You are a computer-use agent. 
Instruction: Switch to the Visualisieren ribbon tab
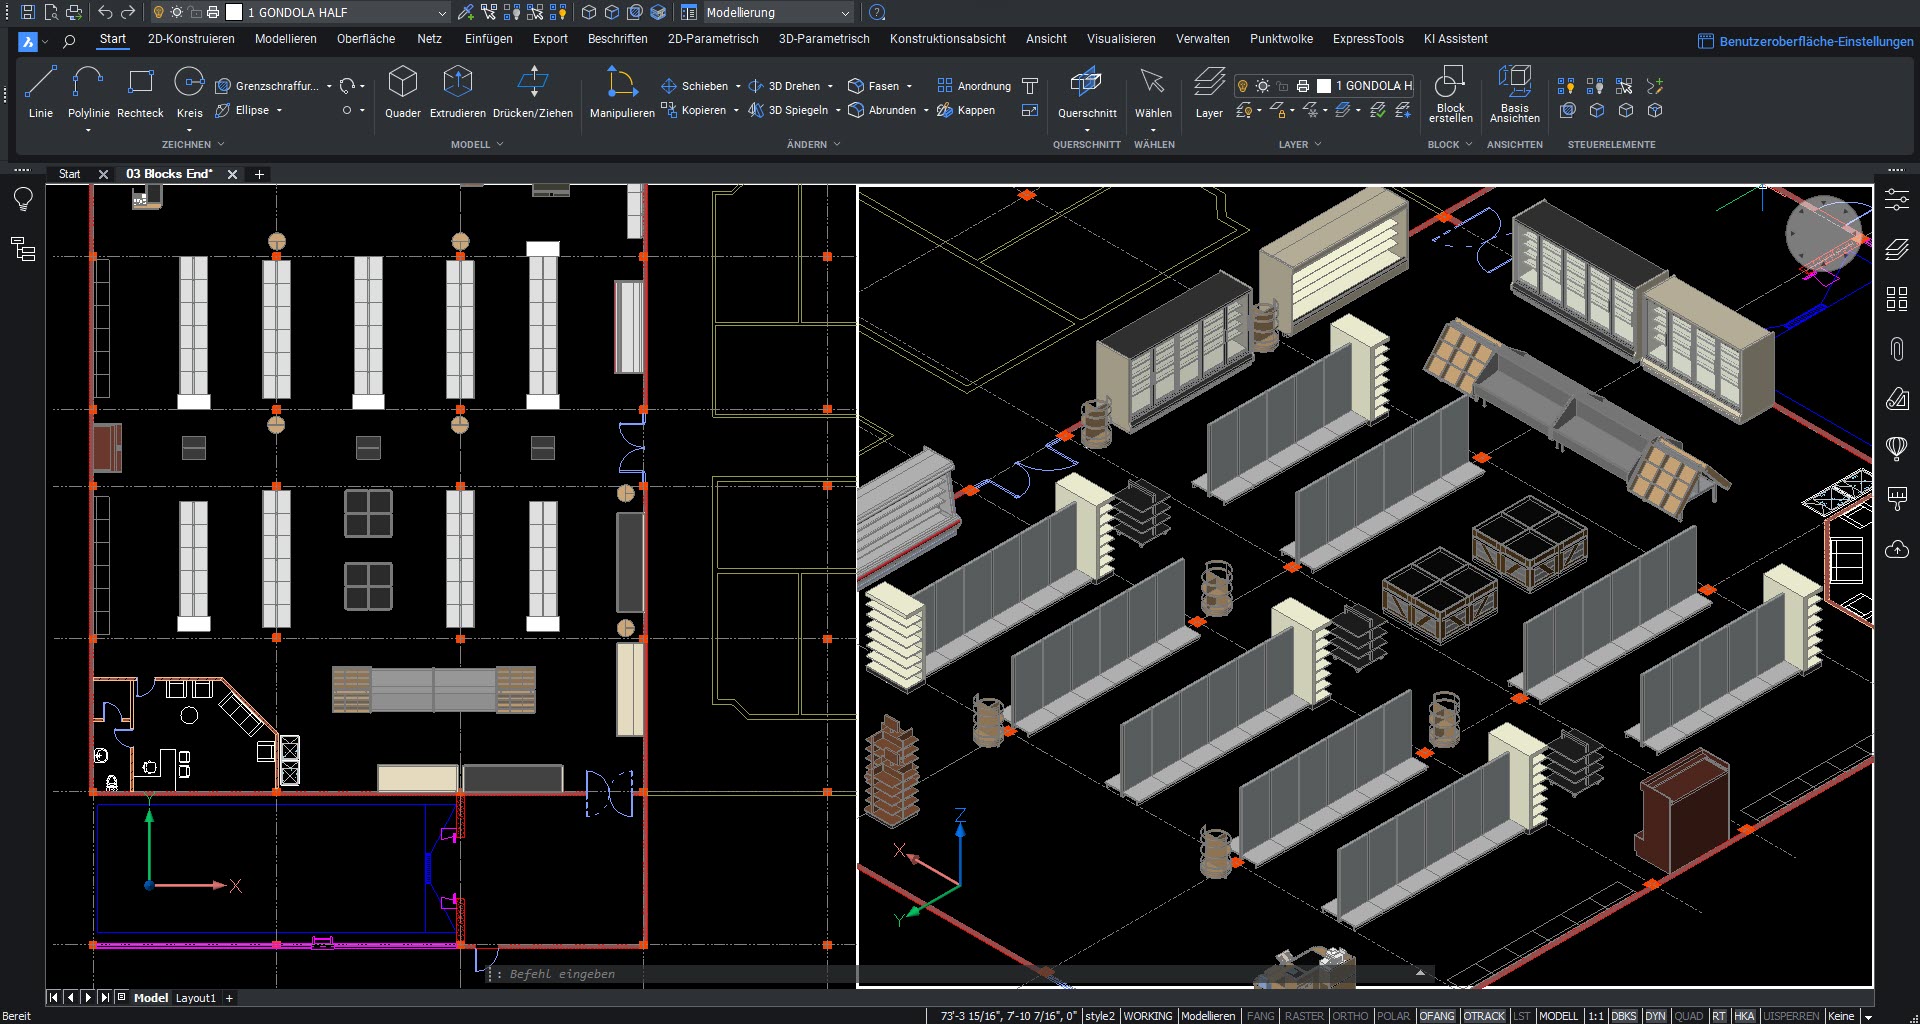[x=1120, y=39]
